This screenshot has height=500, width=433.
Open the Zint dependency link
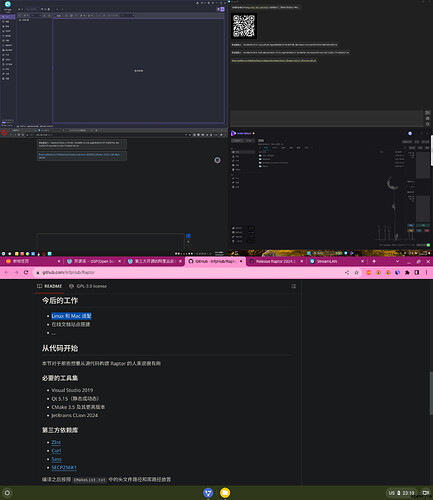56,442
